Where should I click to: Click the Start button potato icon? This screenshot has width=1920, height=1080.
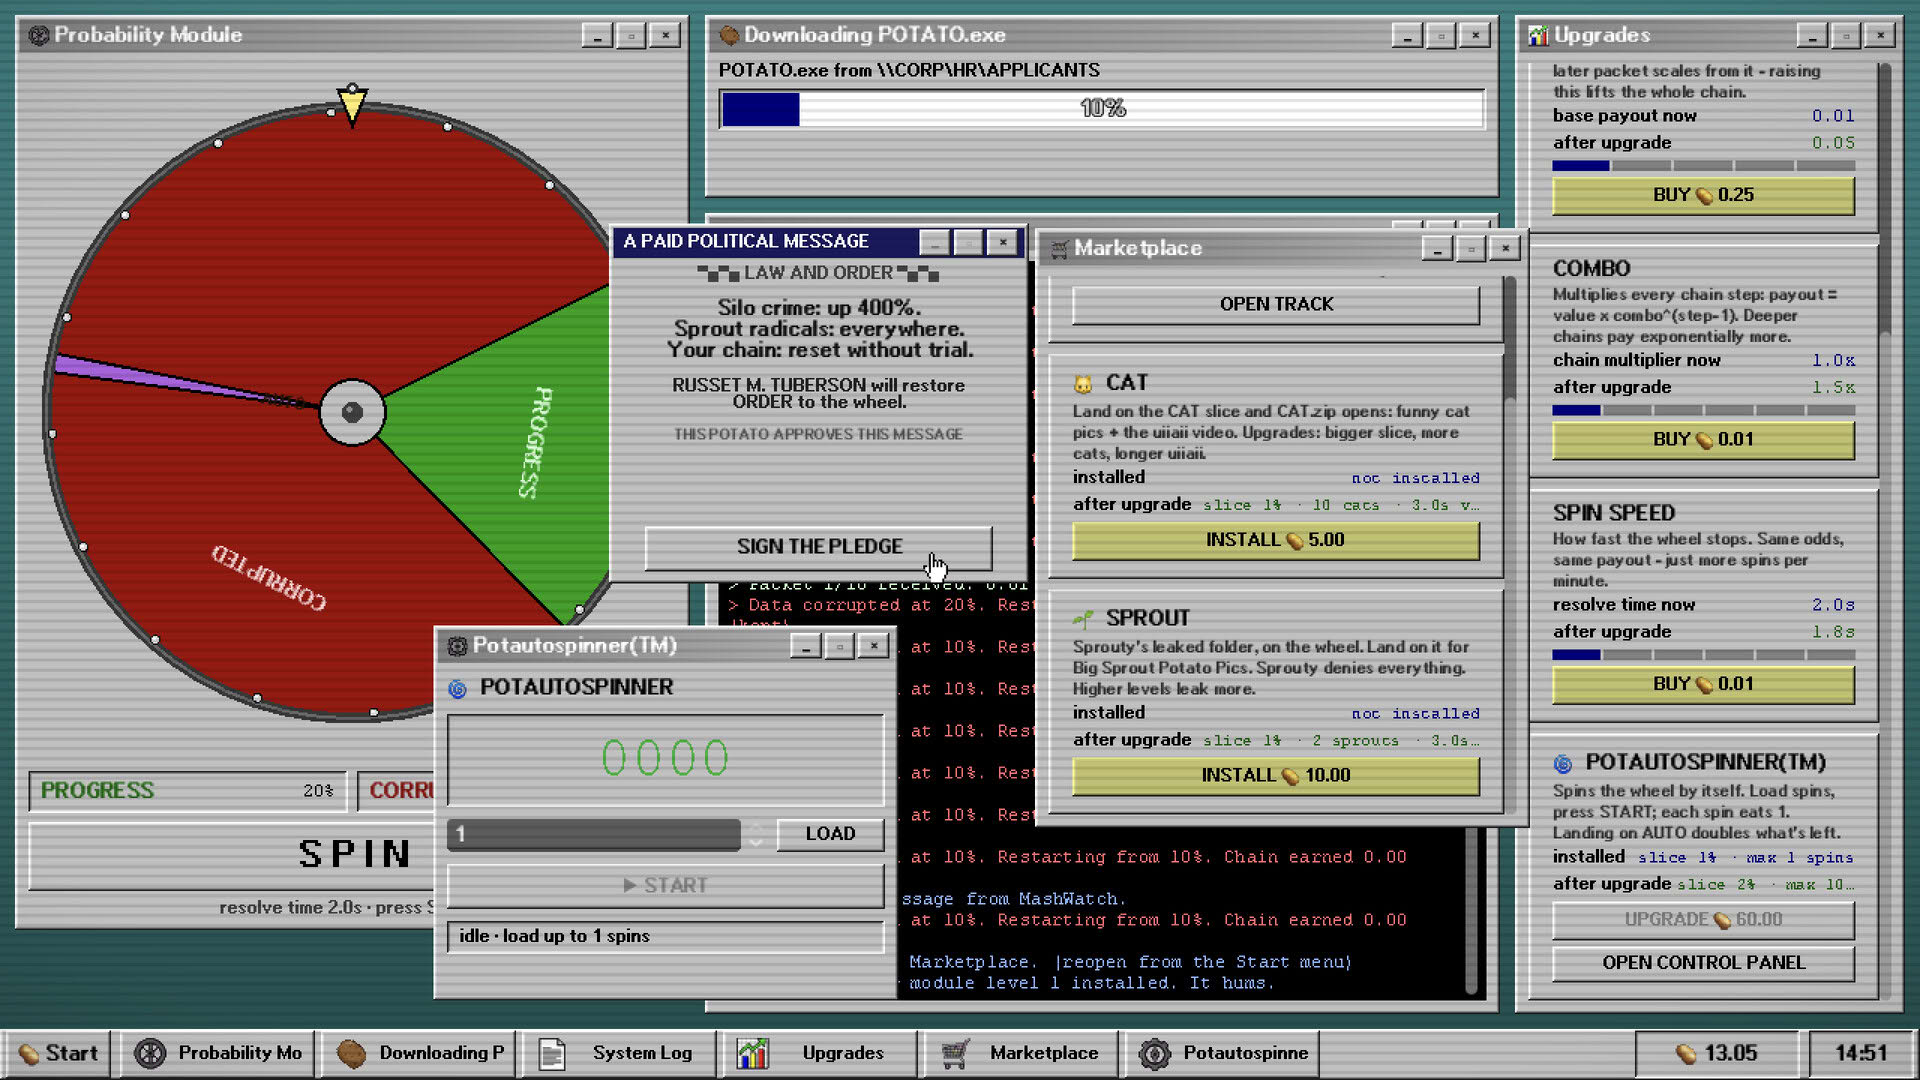29,1054
